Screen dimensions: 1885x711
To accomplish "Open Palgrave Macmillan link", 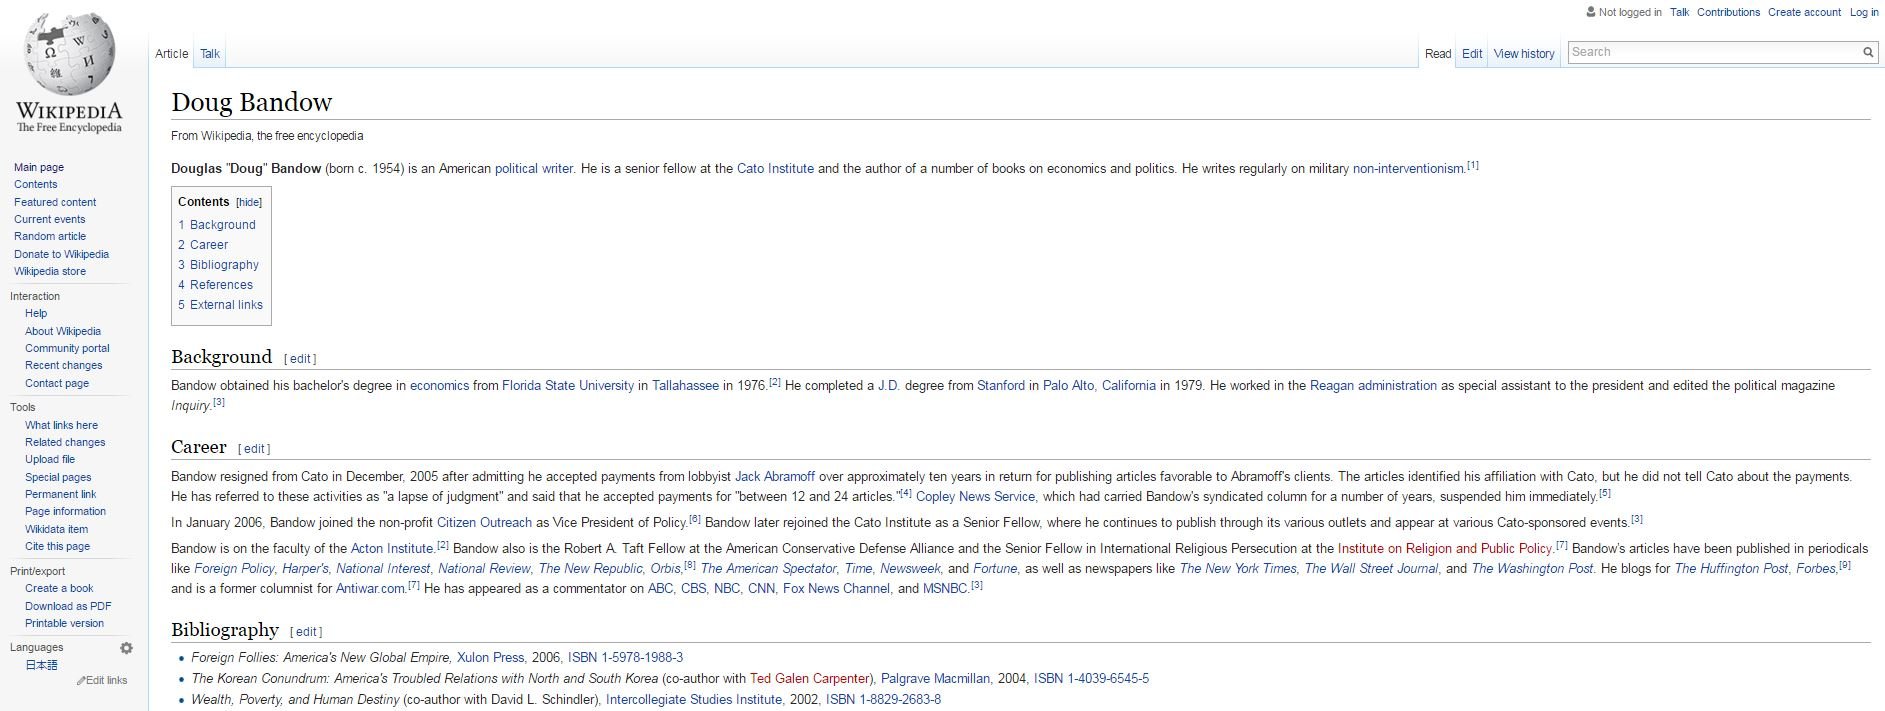I will tap(935, 679).
